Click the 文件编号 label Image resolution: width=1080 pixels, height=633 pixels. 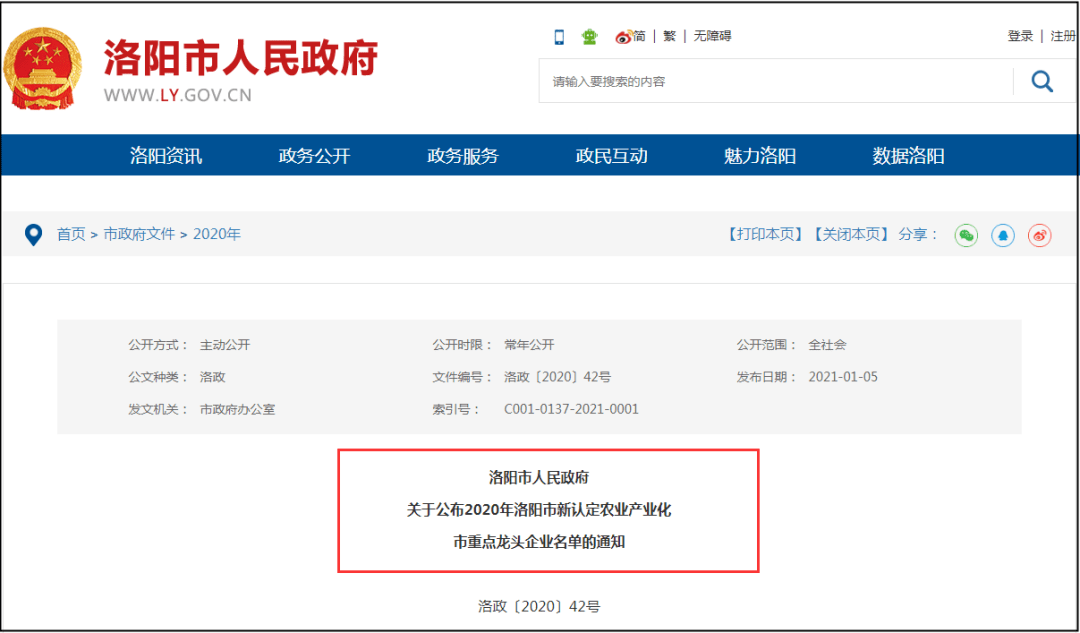coord(462,377)
